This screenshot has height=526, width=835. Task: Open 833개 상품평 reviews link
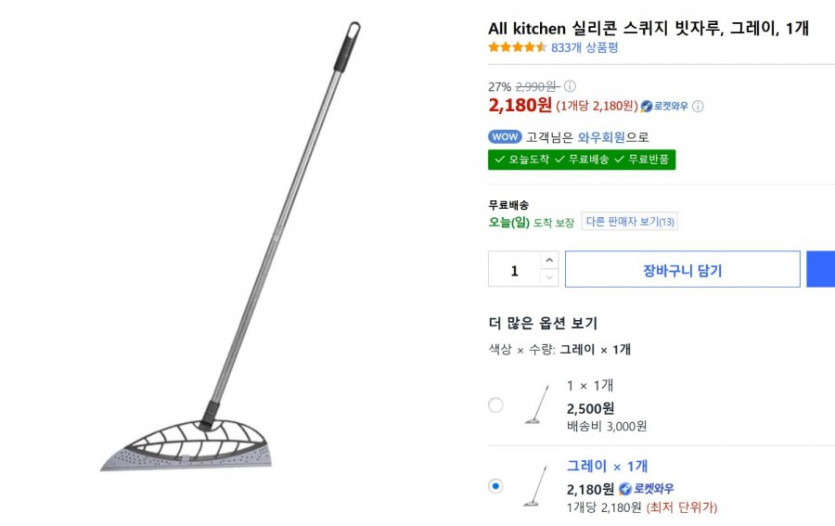pos(584,47)
